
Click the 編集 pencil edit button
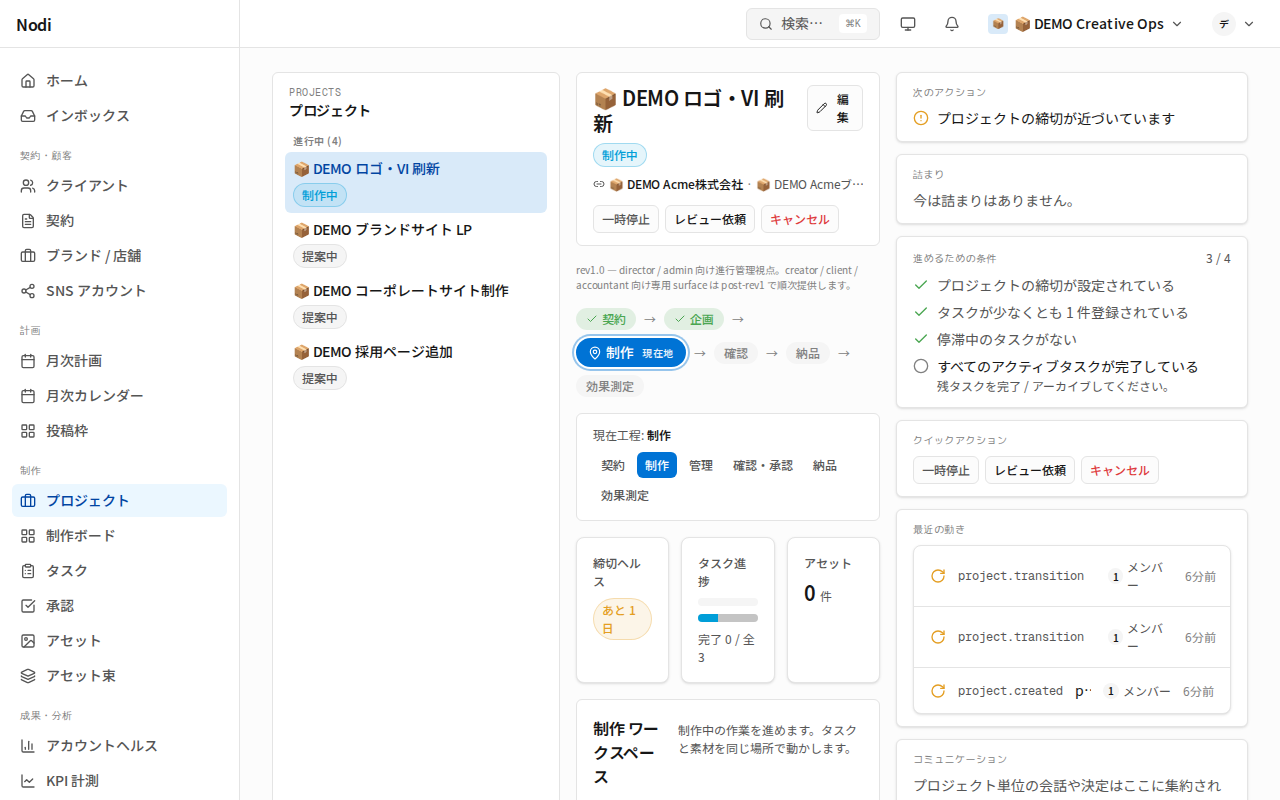coord(835,108)
